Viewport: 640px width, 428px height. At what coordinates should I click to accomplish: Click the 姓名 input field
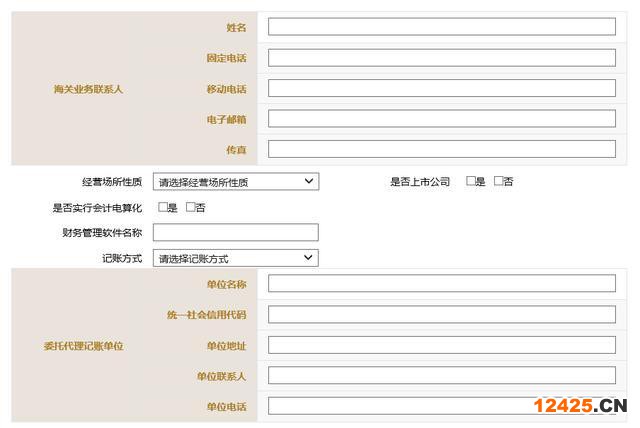441,27
